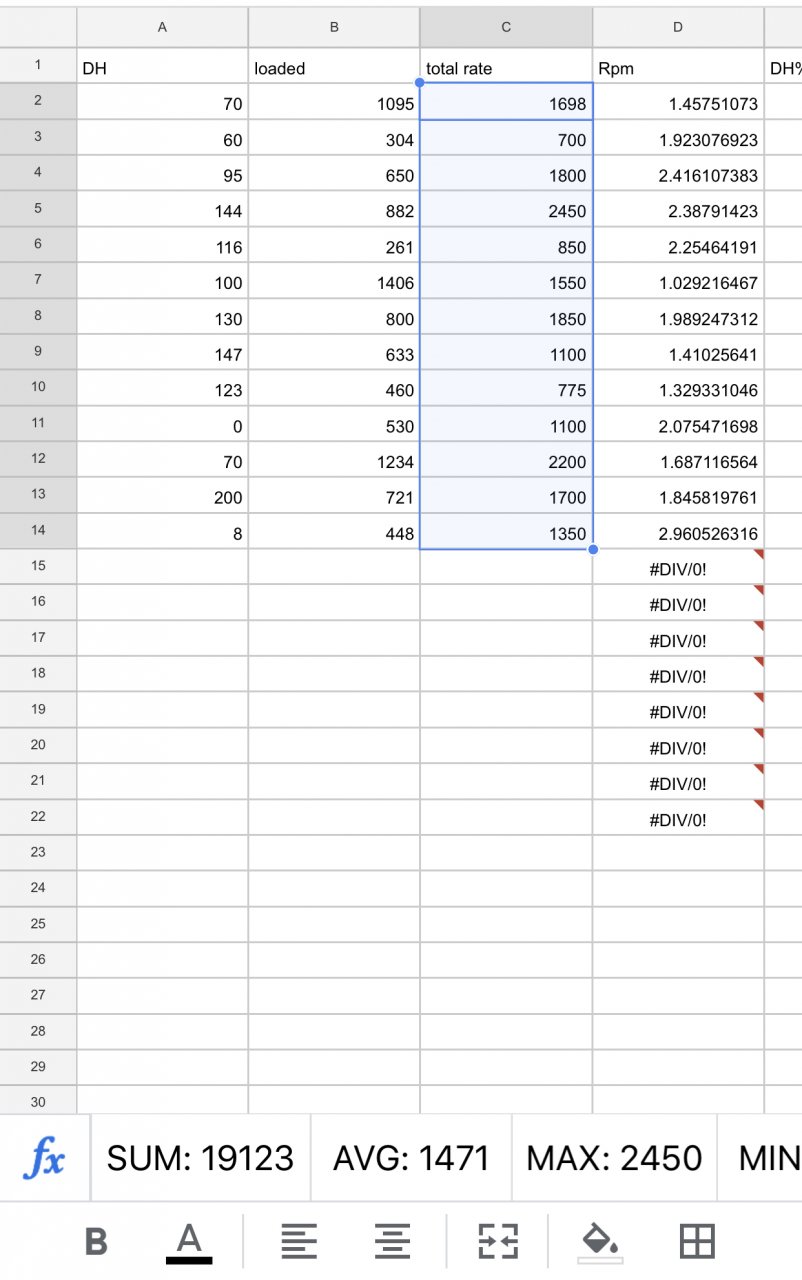Select cell containing 261
This screenshot has height=1280, width=802.
(x=334, y=245)
